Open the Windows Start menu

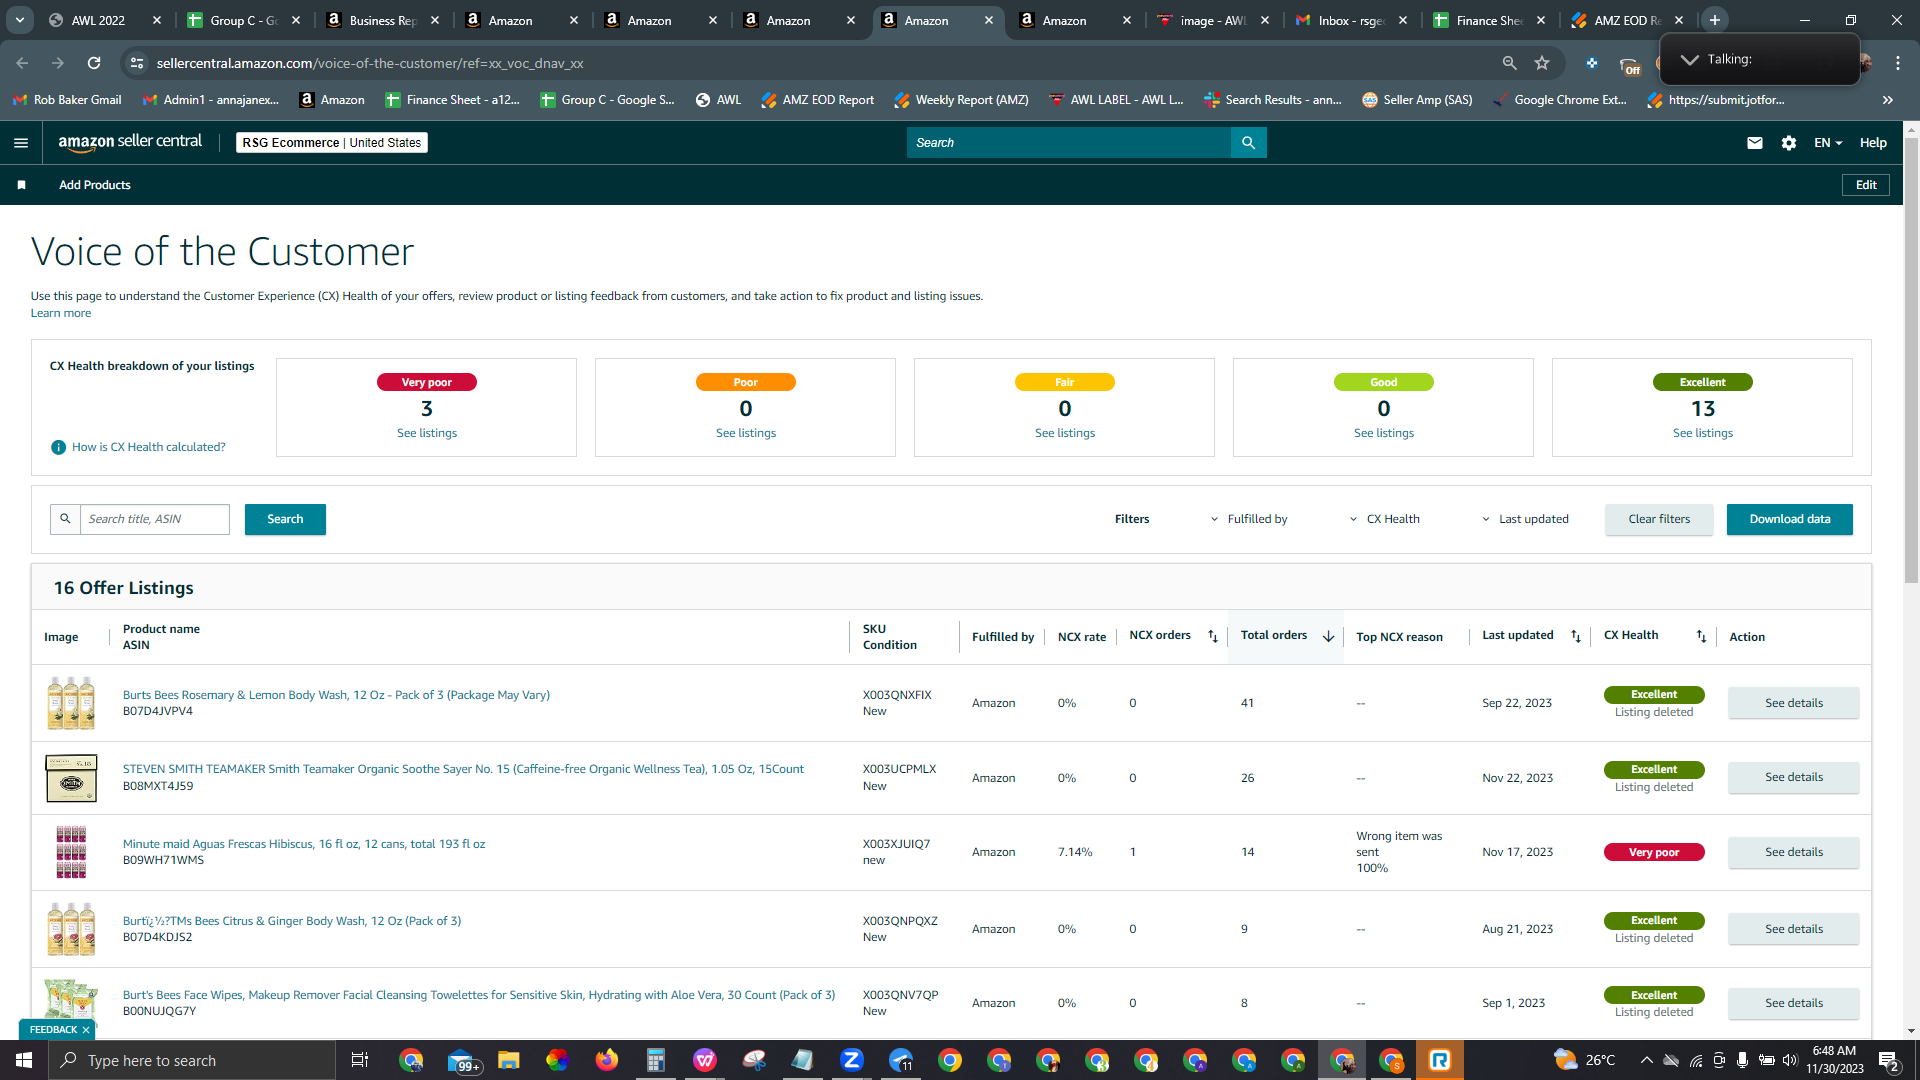click(24, 1060)
